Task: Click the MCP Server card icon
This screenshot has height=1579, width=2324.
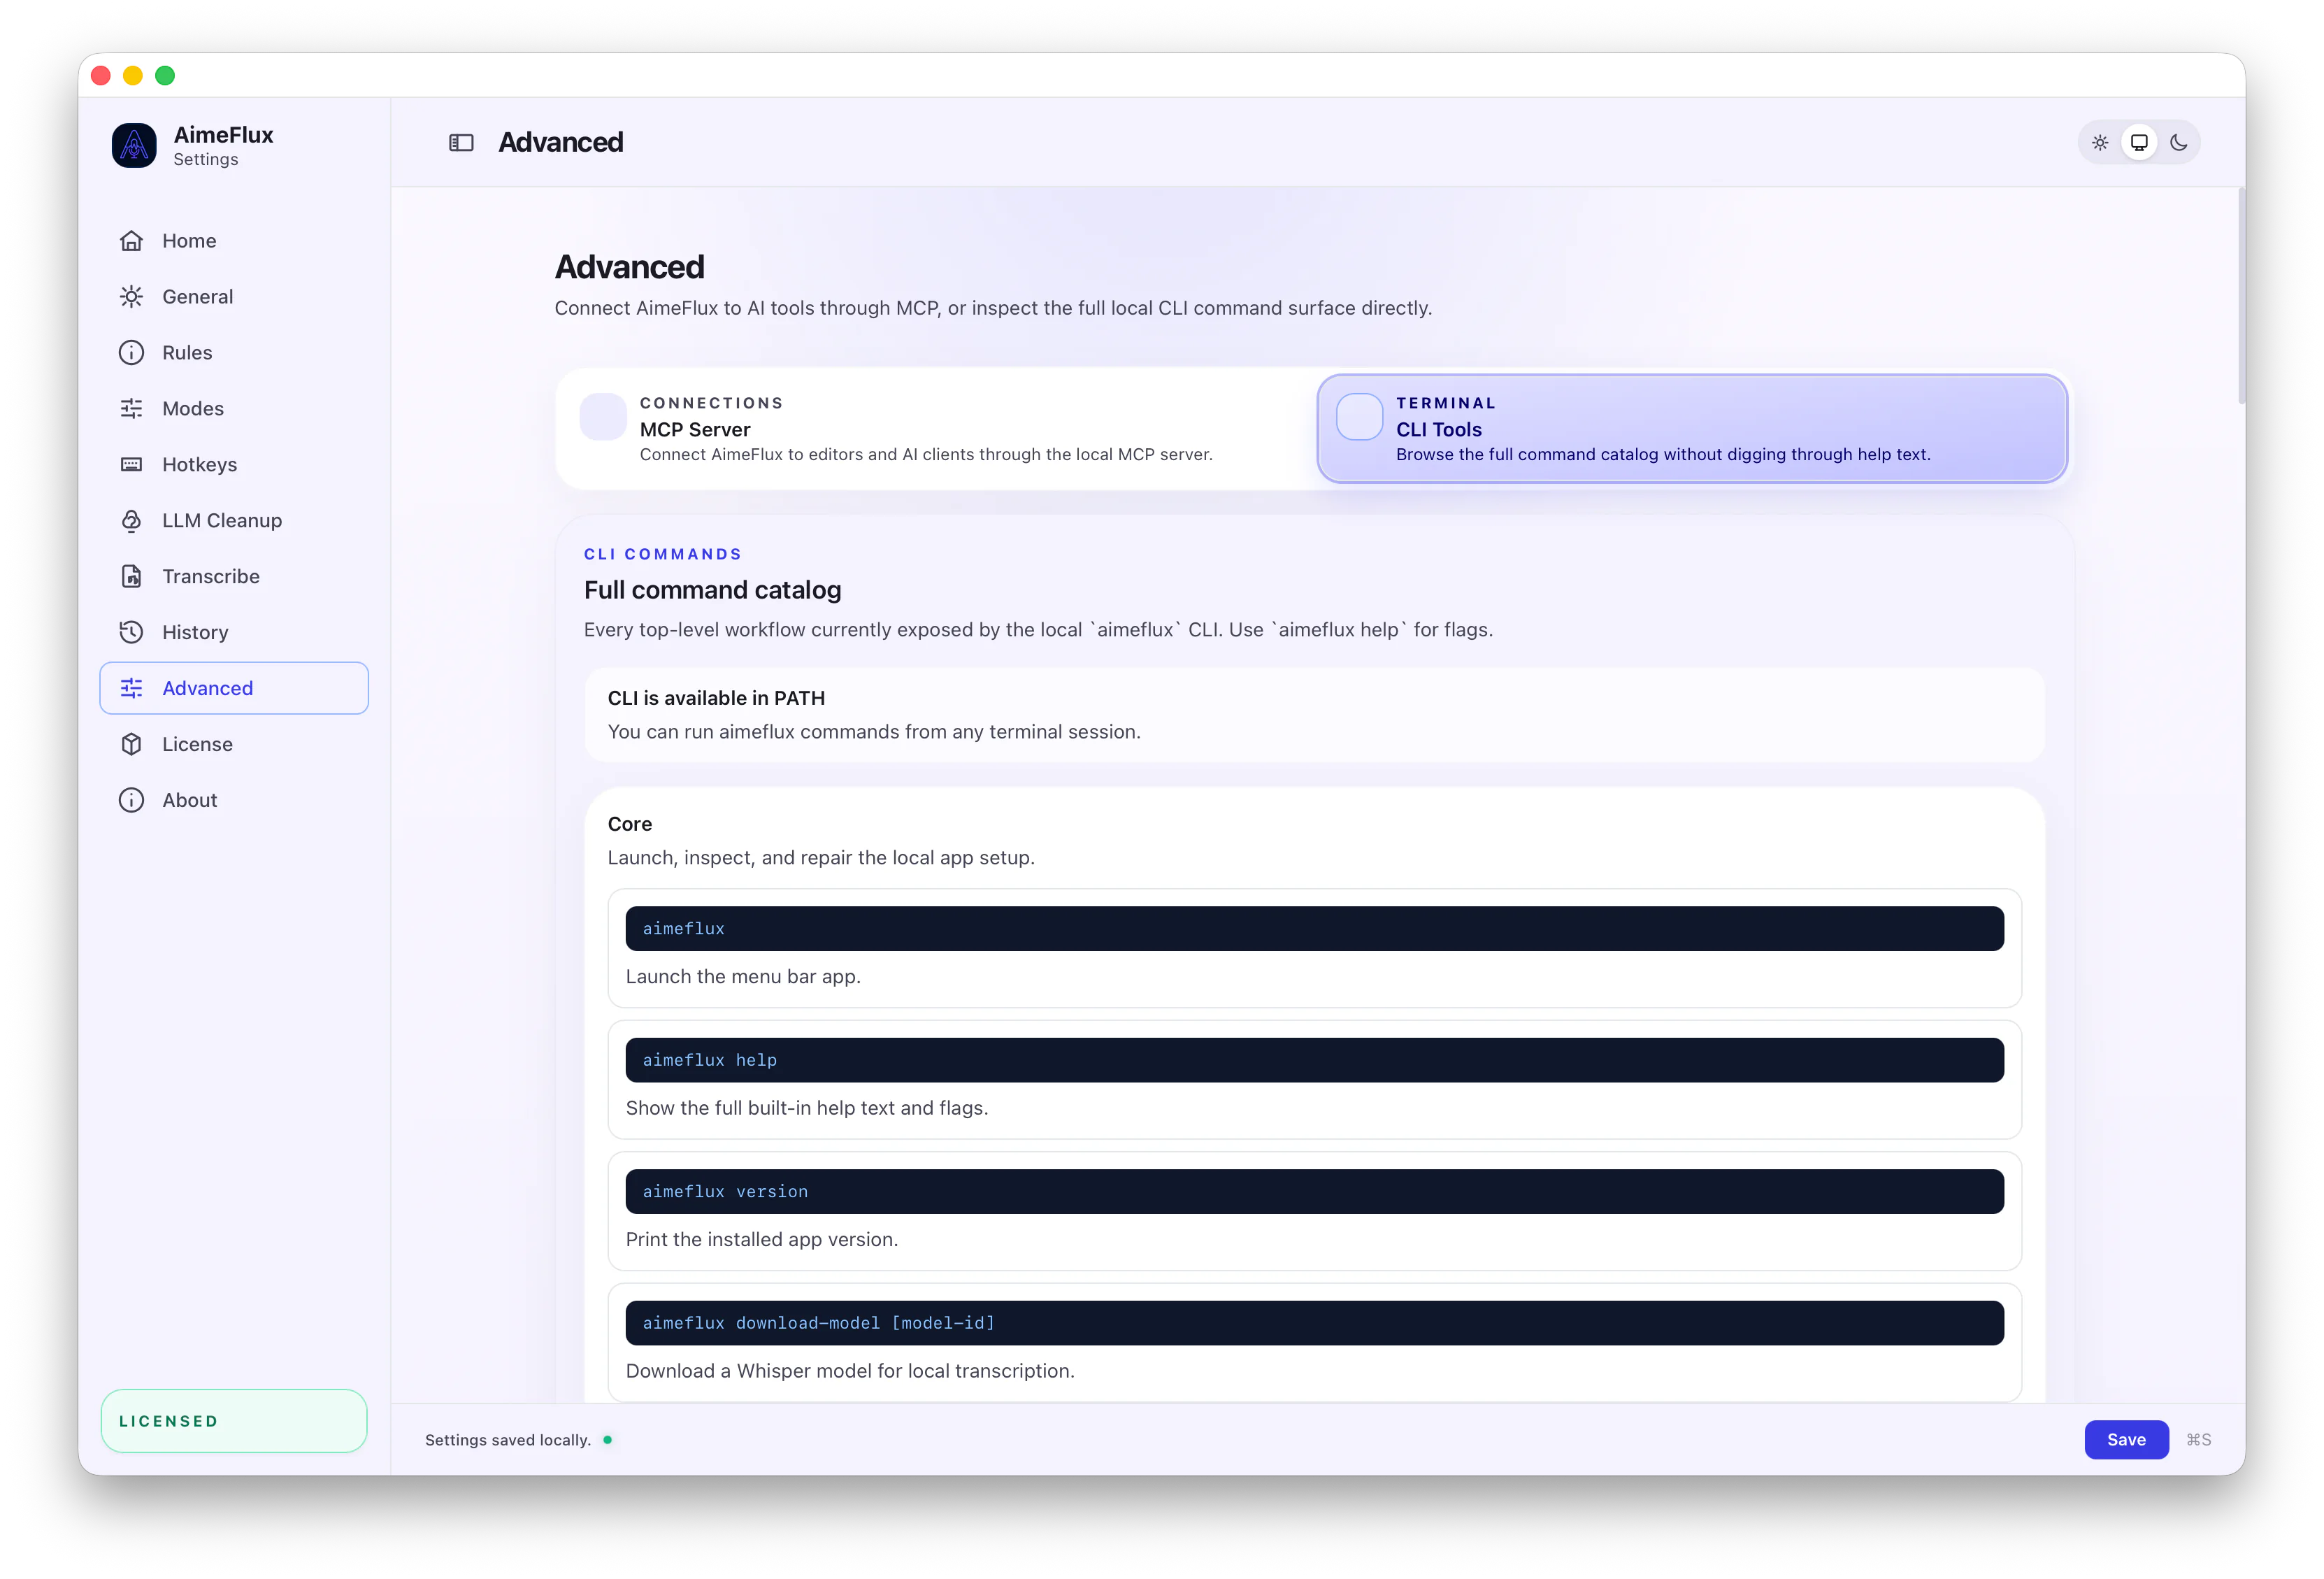Action: coord(603,417)
